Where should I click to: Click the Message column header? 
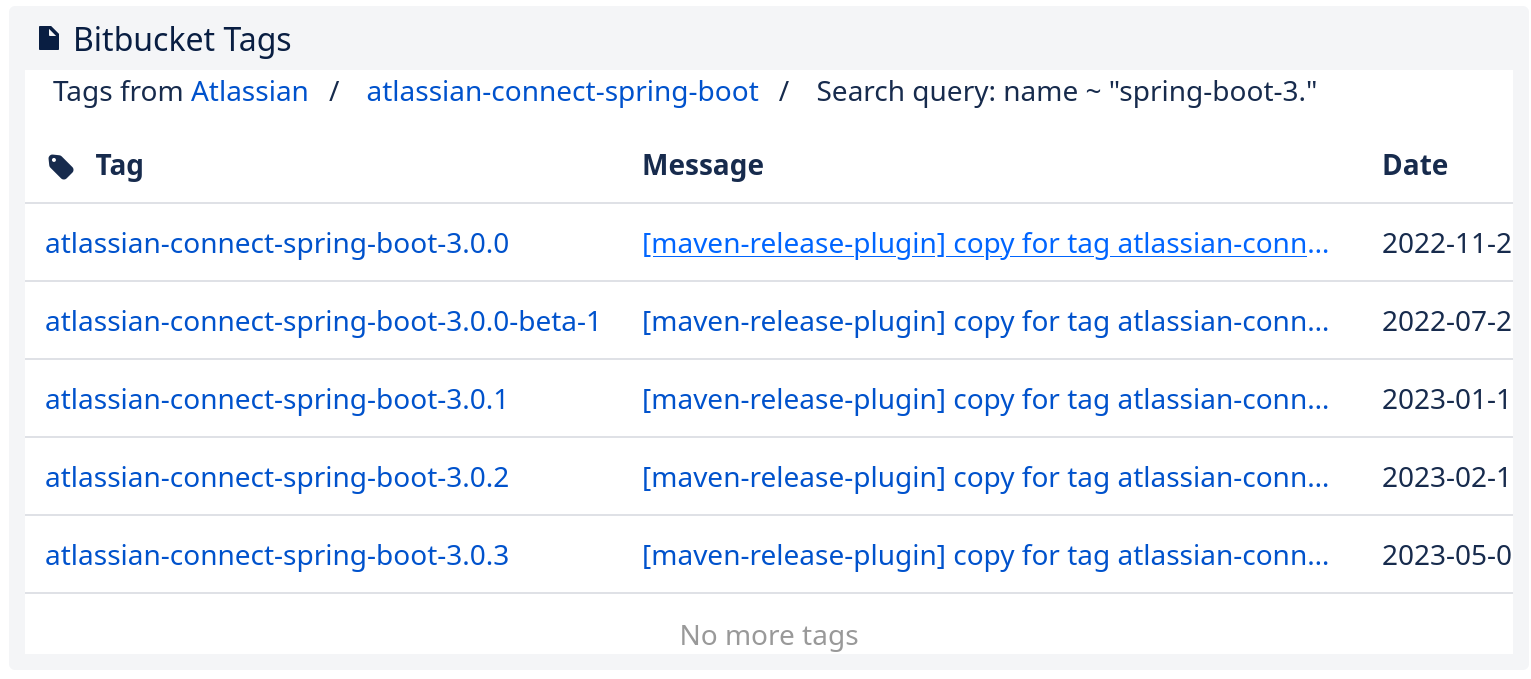pos(702,165)
